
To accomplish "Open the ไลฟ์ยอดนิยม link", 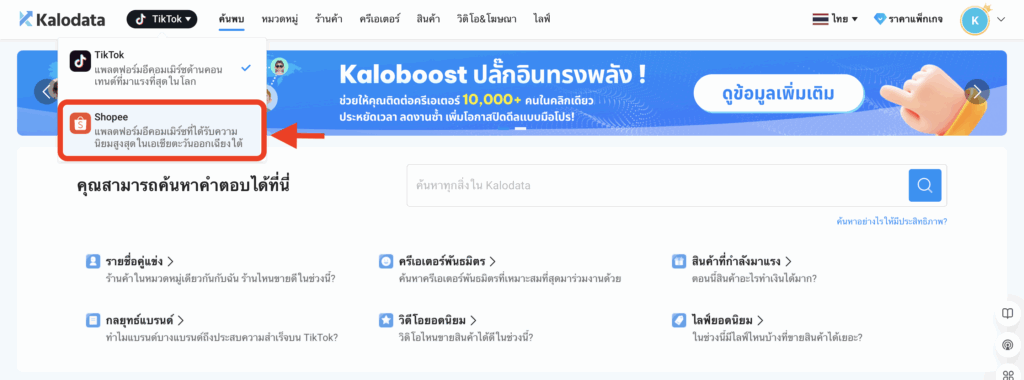I will (728, 321).
